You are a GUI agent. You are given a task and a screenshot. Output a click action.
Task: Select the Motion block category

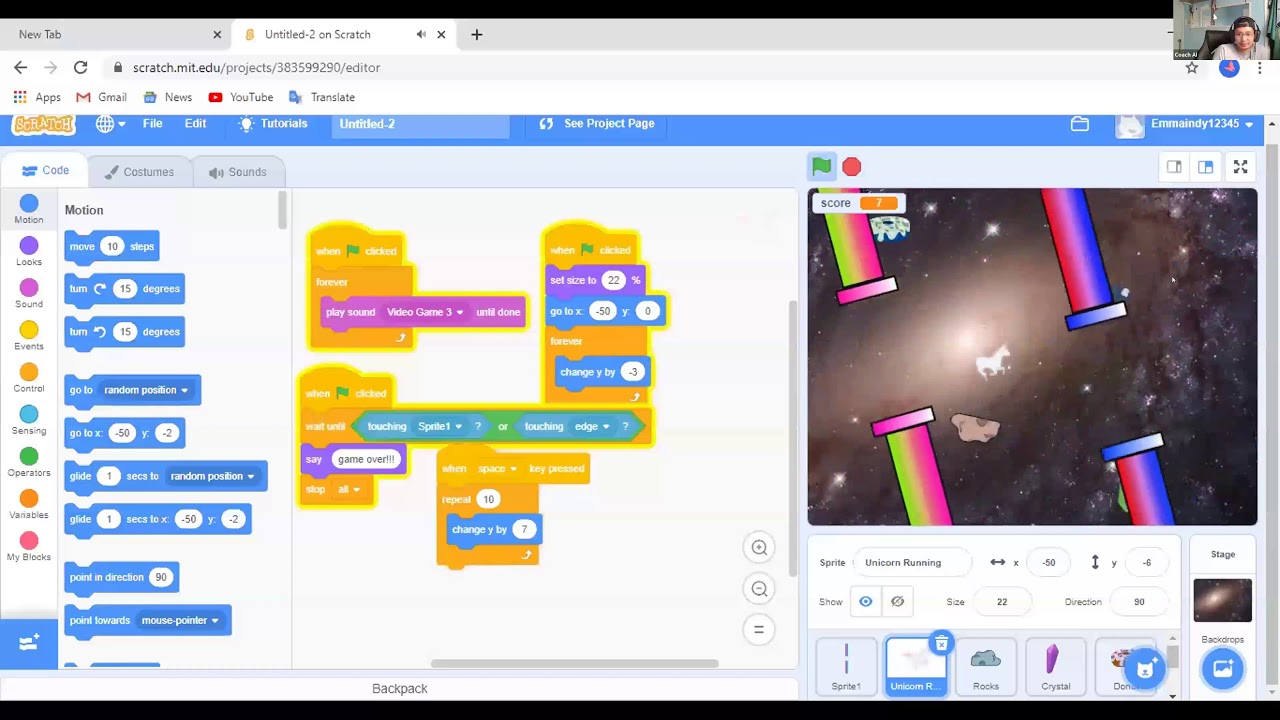click(x=29, y=210)
